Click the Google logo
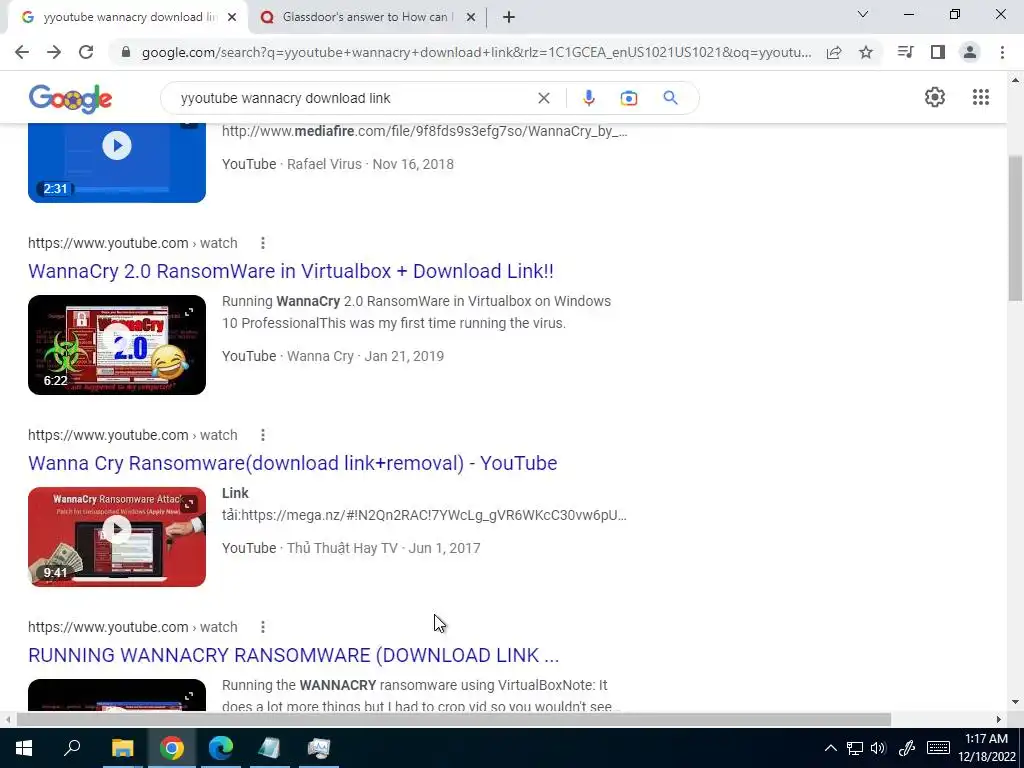The image size is (1024, 768). point(71,99)
